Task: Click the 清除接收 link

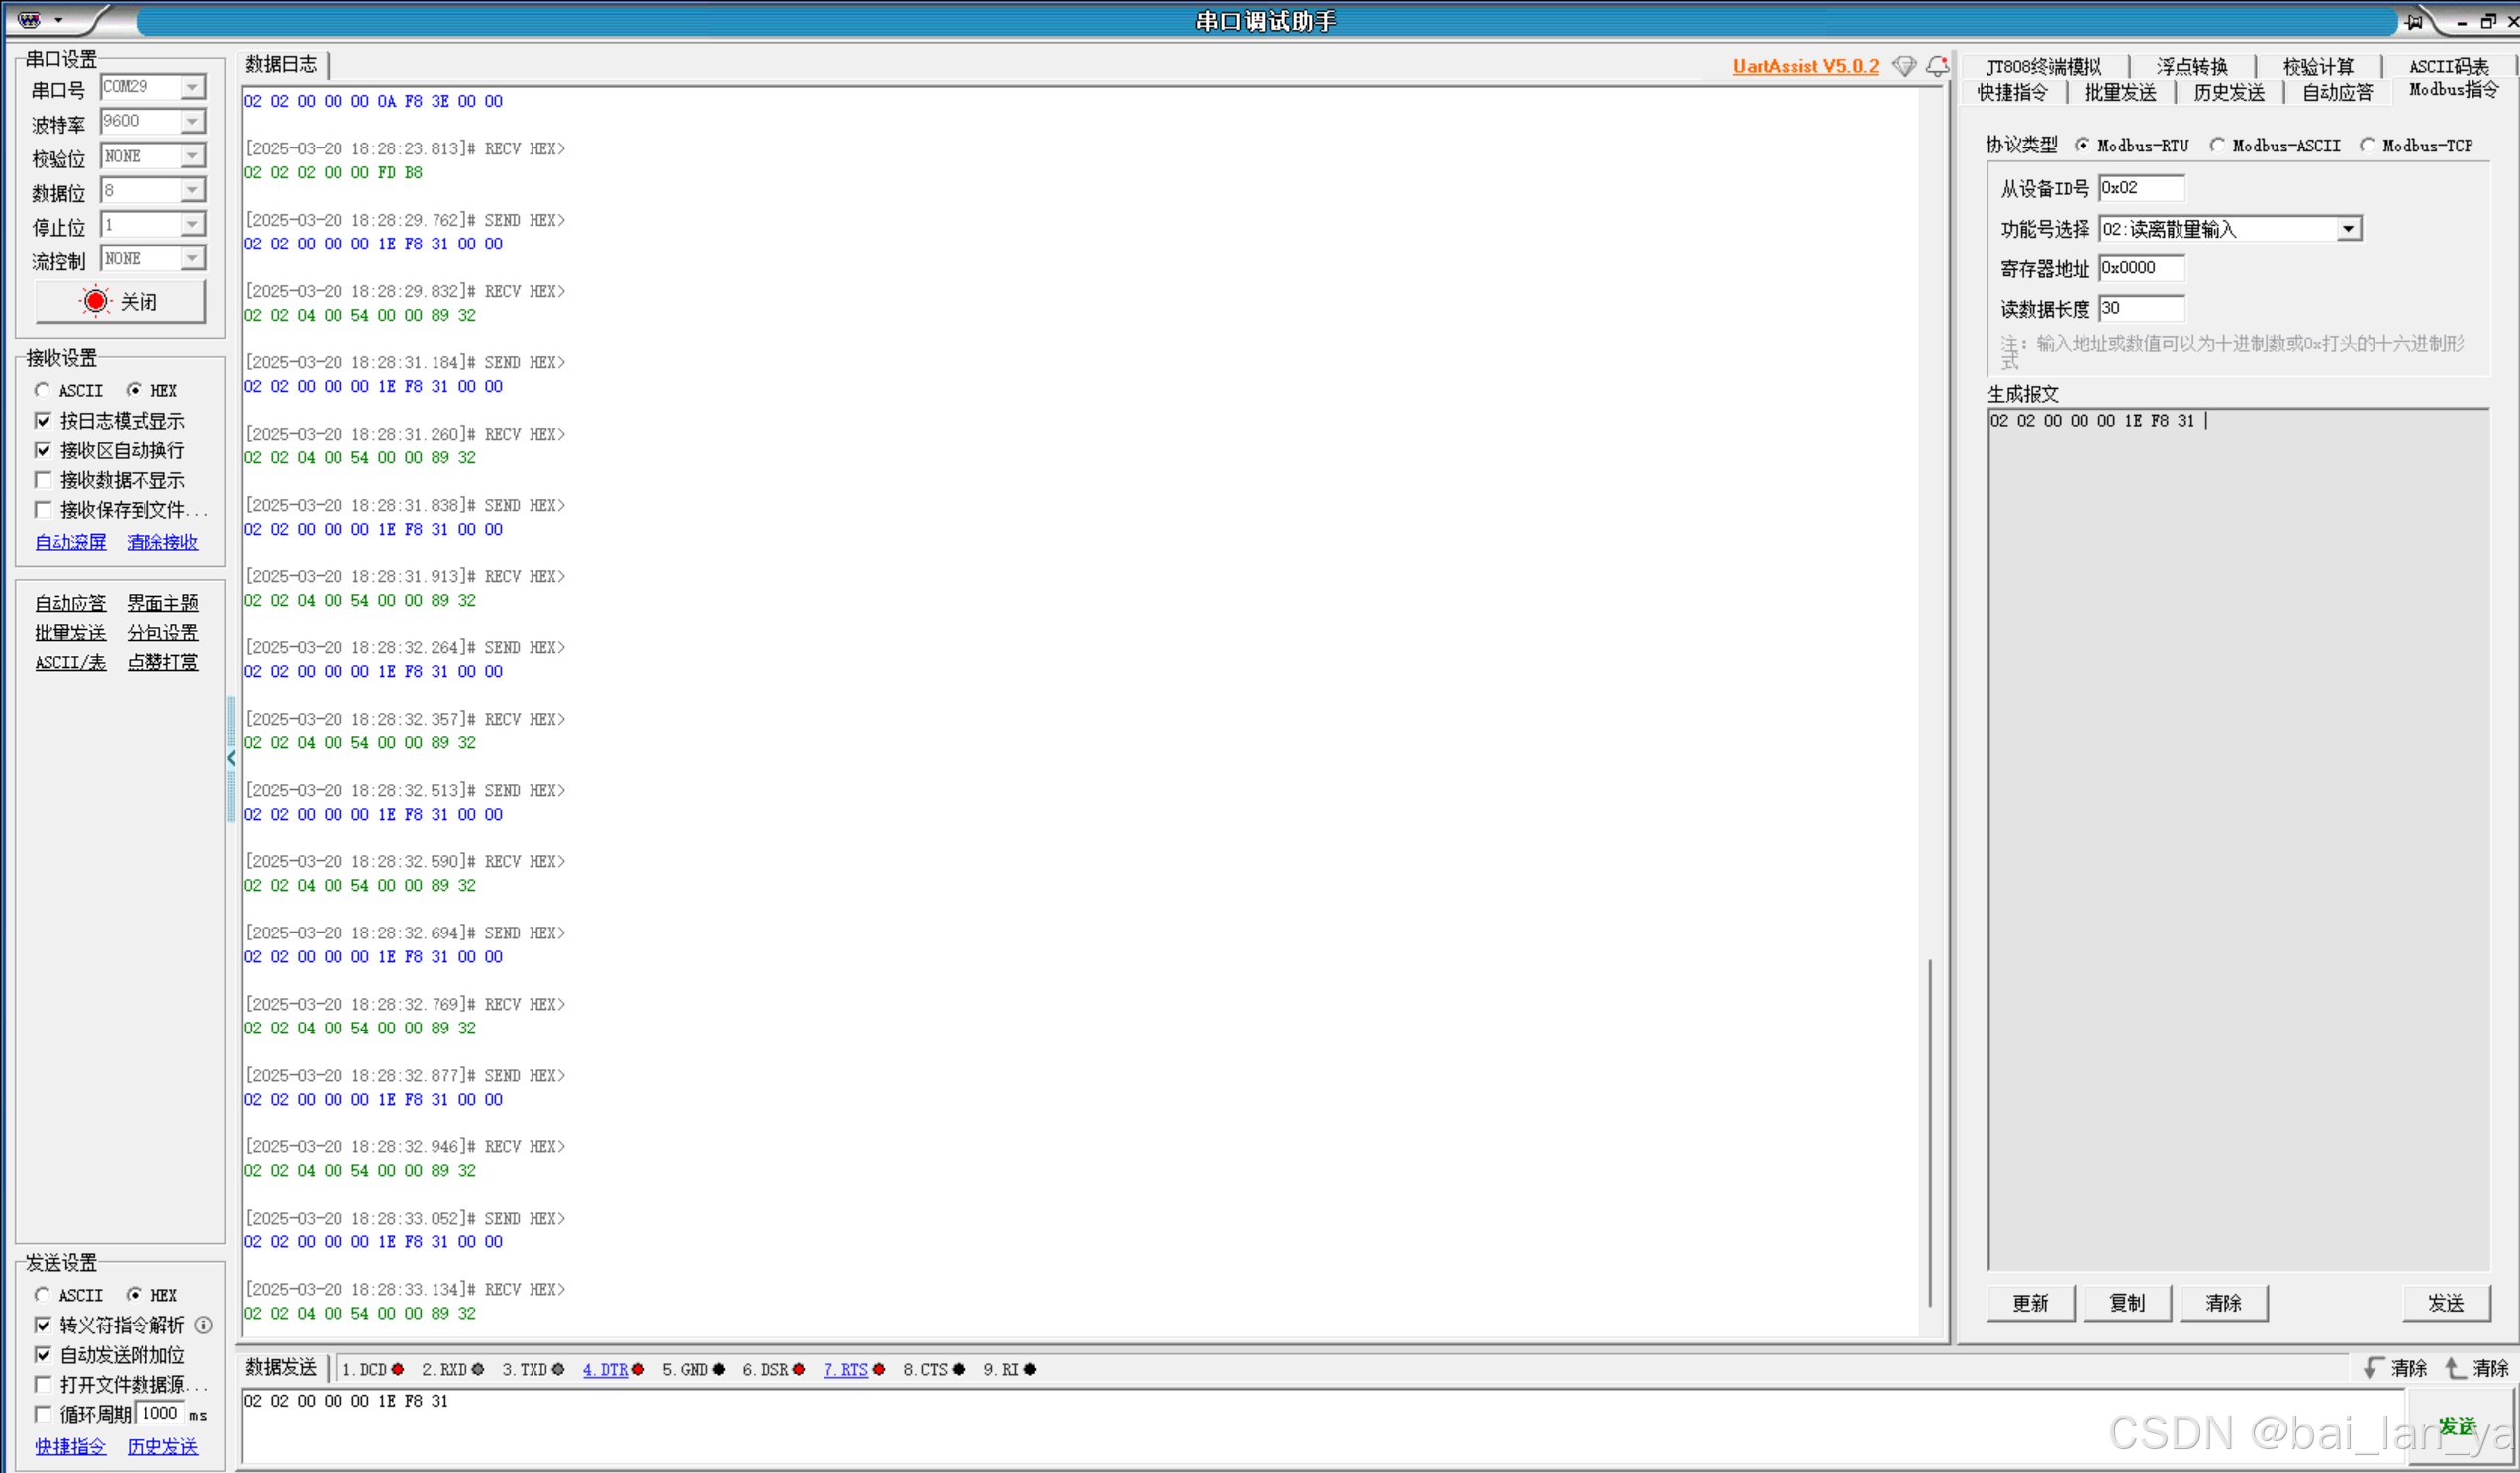Action: pyautogui.click(x=162, y=542)
